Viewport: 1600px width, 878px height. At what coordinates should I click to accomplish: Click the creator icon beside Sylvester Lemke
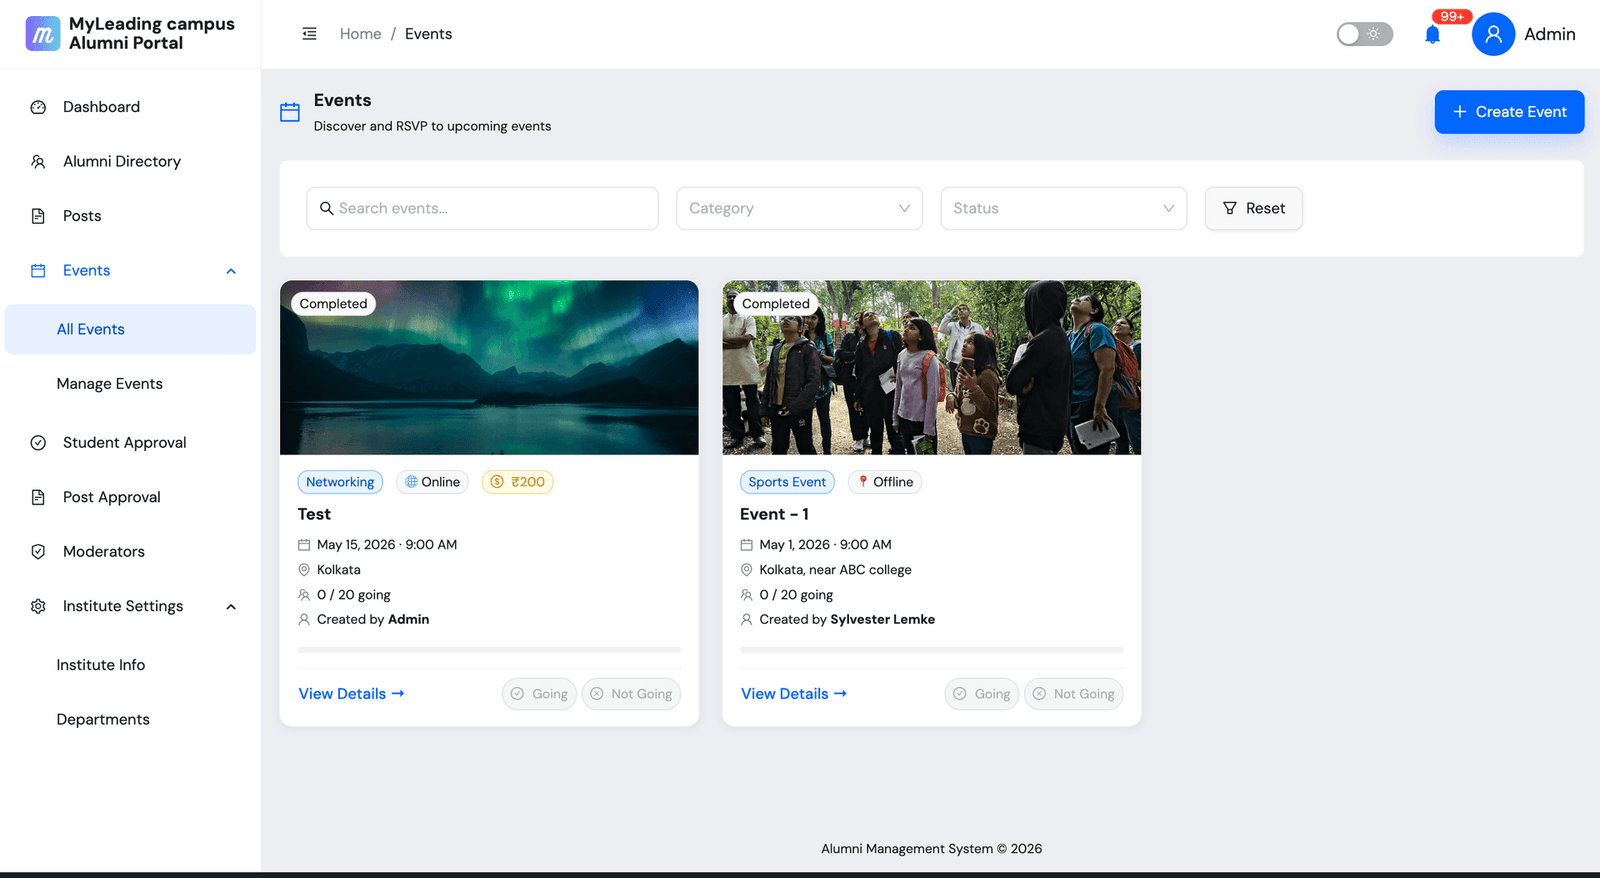(746, 620)
